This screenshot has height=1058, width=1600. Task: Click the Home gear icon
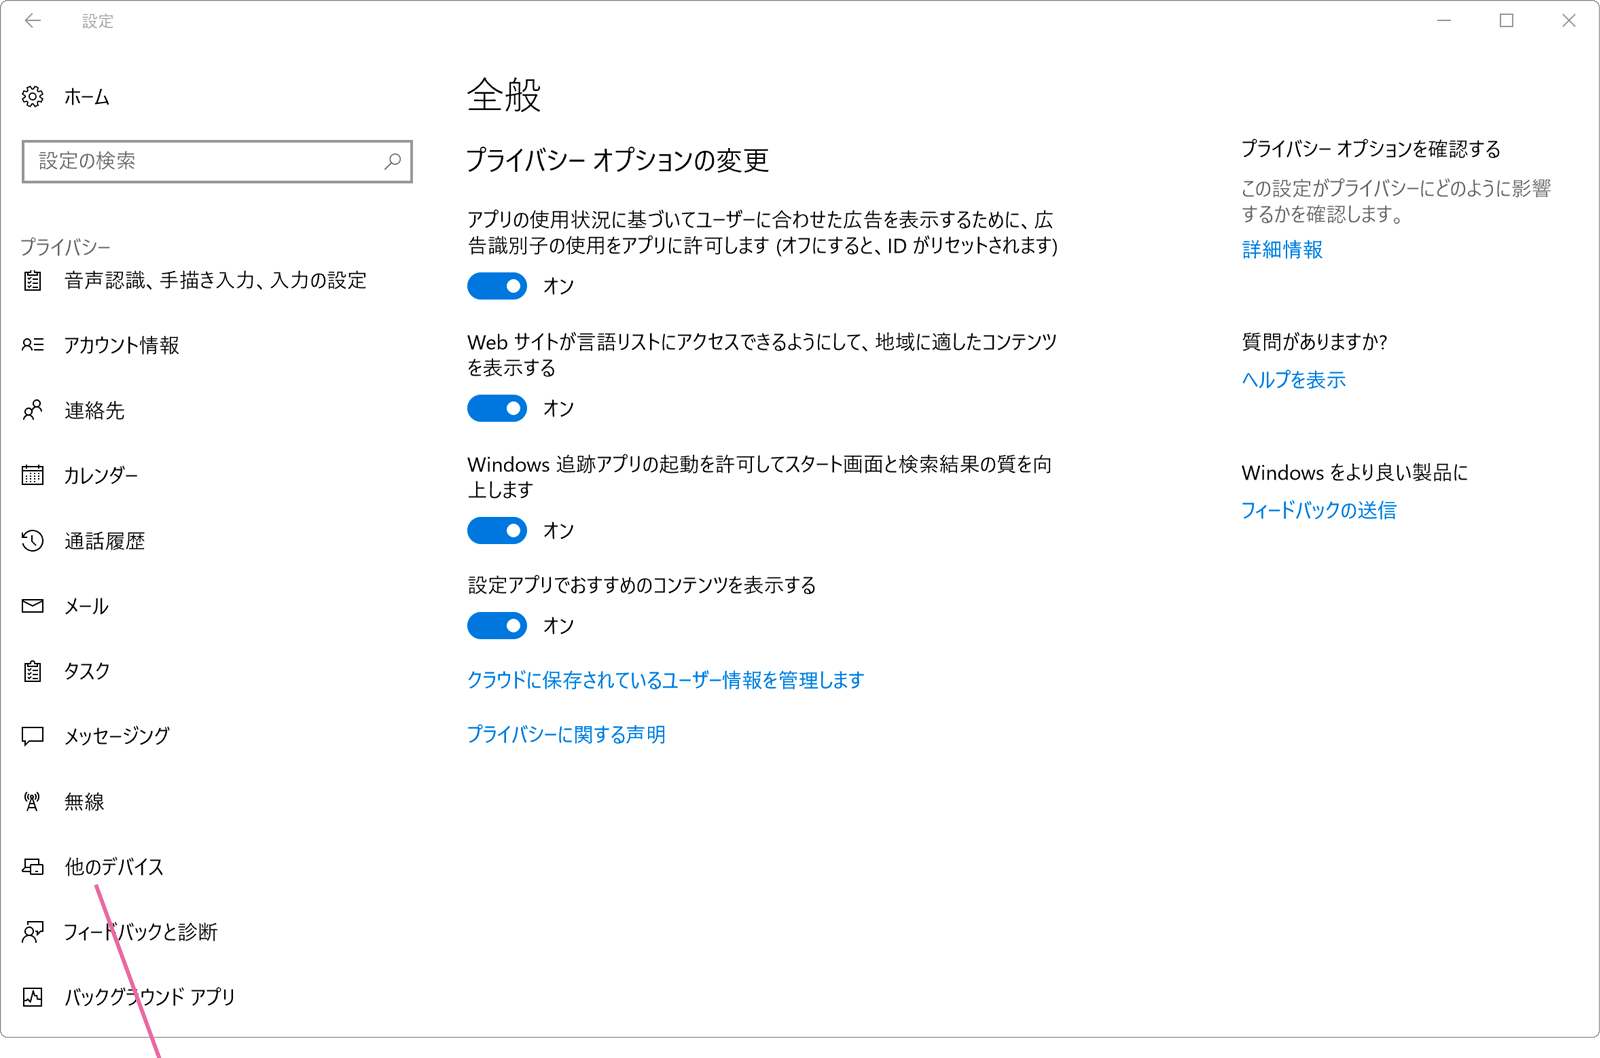point(33,97)
